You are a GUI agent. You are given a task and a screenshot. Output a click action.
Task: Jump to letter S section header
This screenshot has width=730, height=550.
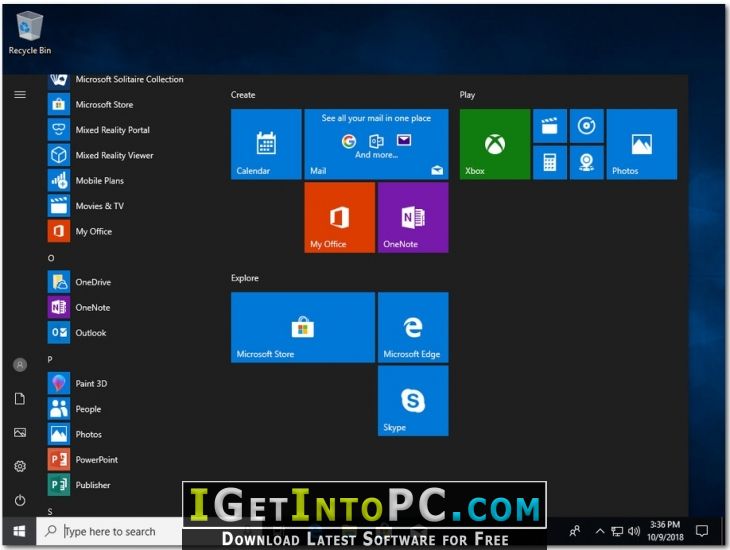coord(50,511)
